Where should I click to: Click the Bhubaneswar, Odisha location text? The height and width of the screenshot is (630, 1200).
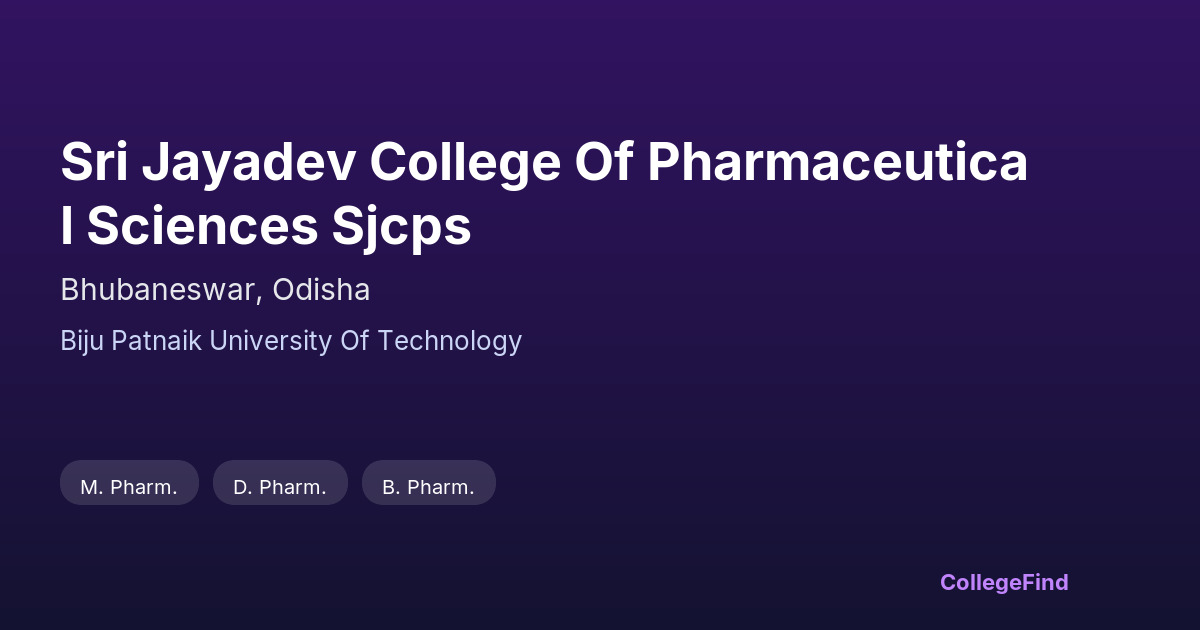(x=215, y=290)
